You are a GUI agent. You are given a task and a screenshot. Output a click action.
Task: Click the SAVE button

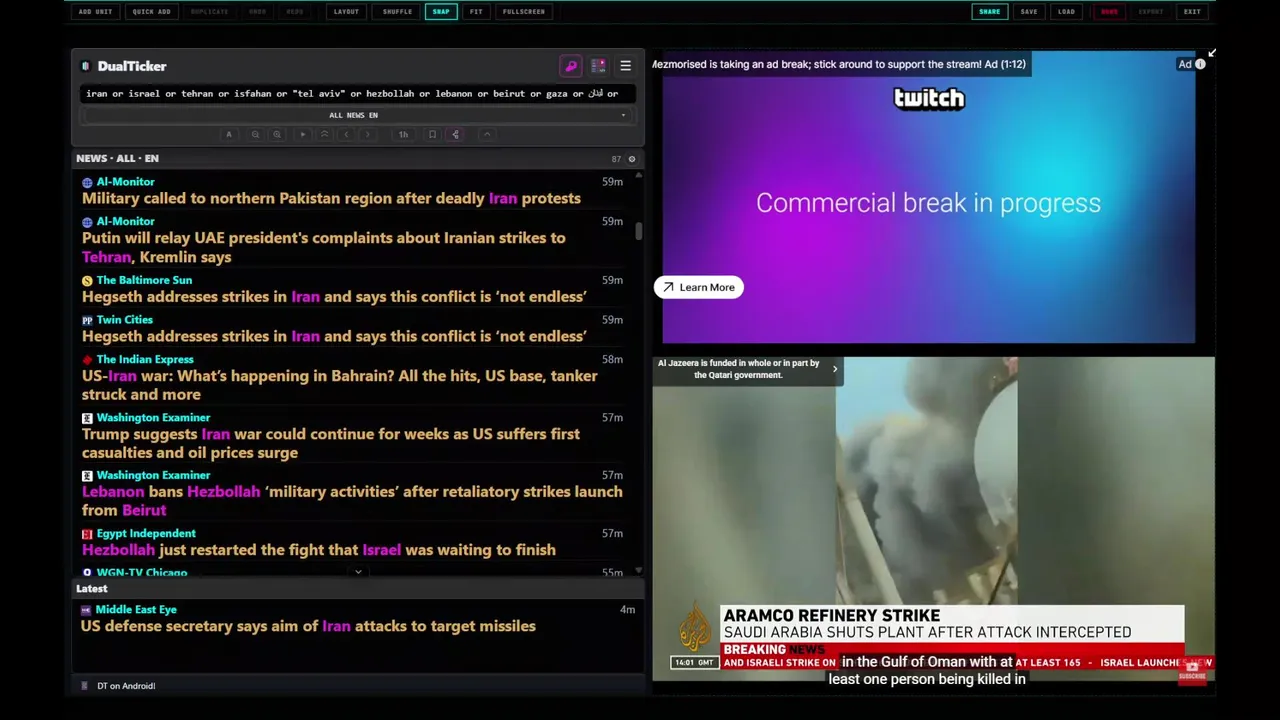1029,12
